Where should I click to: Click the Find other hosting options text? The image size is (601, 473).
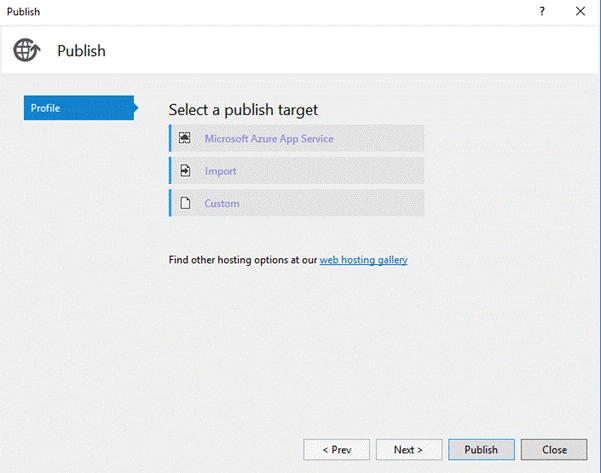(x=243, y=260)
